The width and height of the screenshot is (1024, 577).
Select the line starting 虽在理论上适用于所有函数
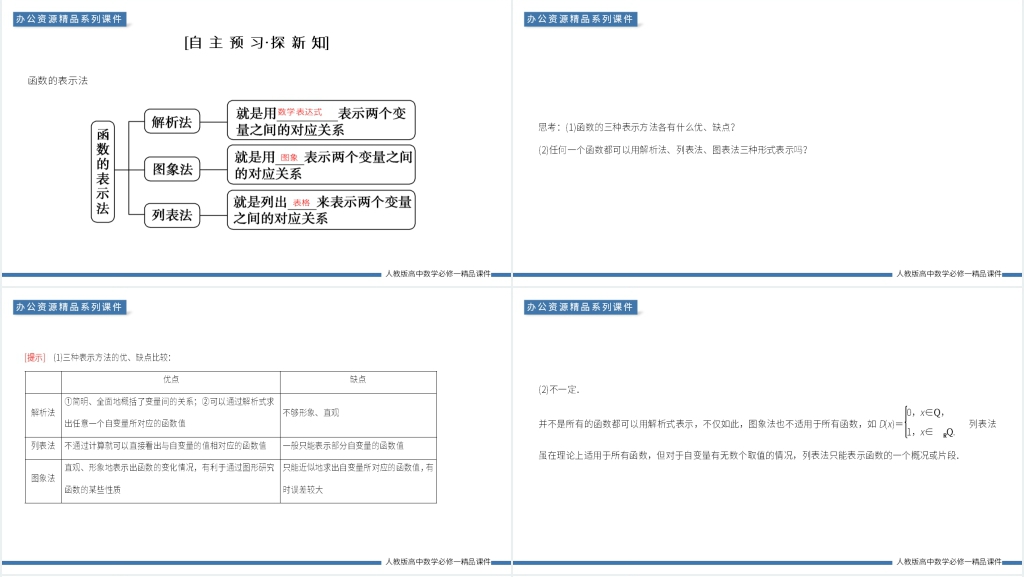(x=749, y=455)
